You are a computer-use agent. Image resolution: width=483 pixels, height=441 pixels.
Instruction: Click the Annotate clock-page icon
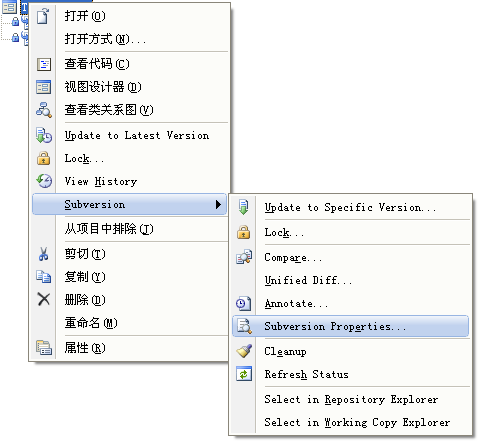point(244,303)
